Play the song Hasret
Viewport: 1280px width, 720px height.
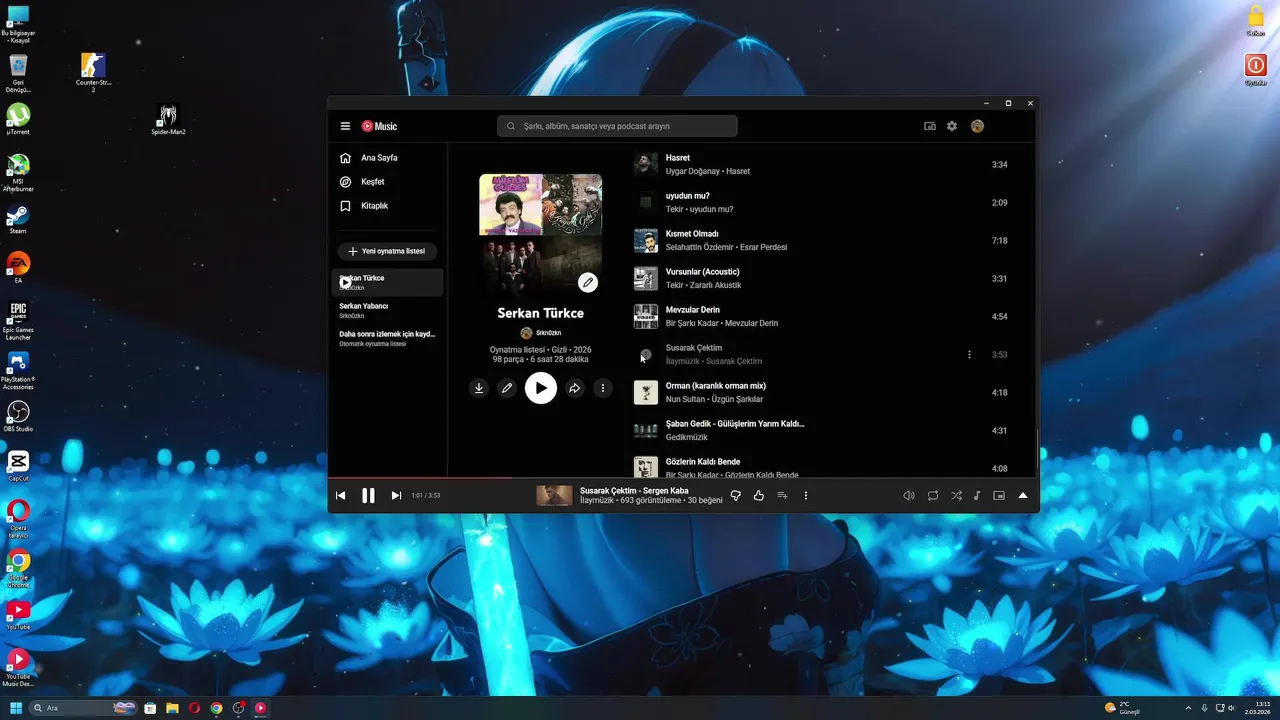(x=678, y=158)
